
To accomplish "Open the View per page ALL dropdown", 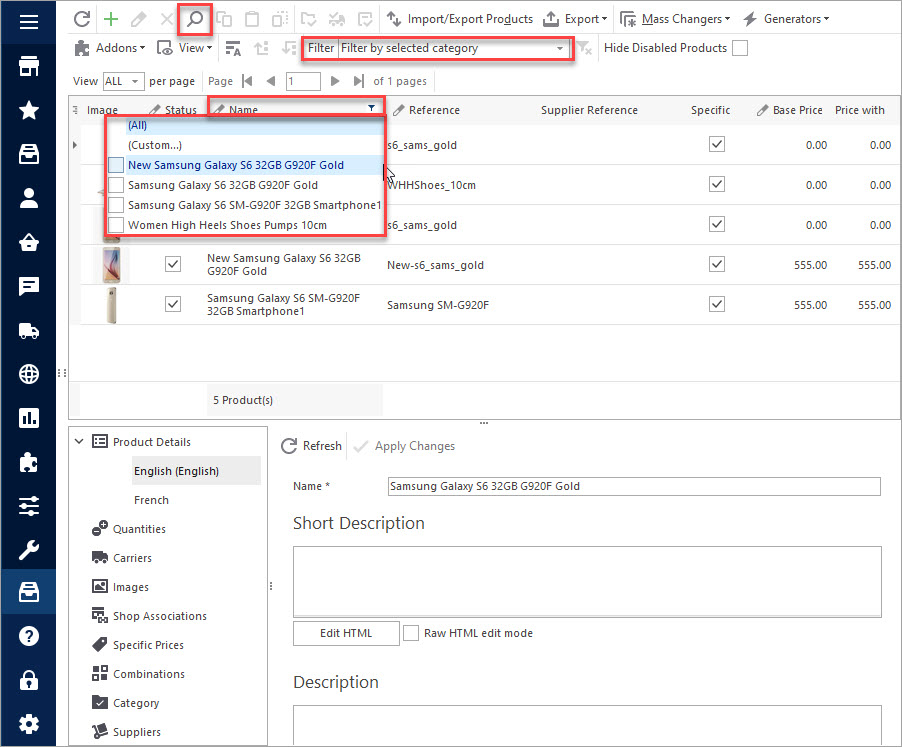I will point(123,81).
